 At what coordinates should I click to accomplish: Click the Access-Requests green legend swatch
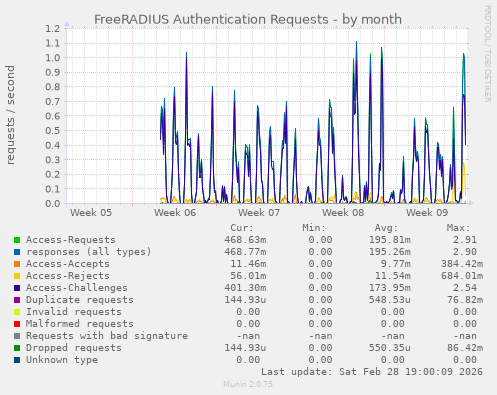(x=17, y=240)
